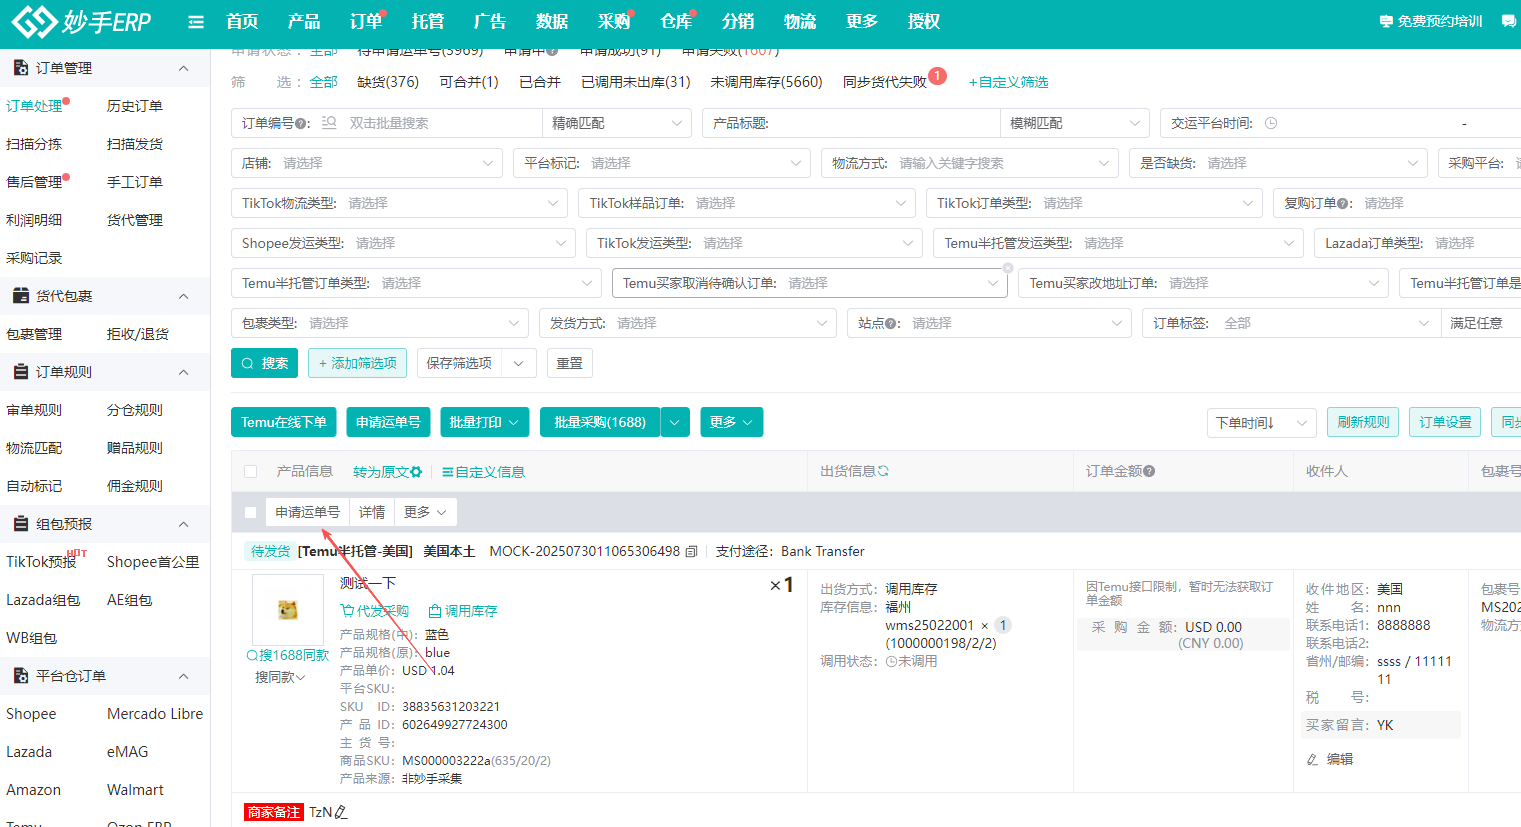This screenshot has width=1521, height=827.
Task: Copy order number MOCK-2025073011065306498 icon
Action: click(x=691, y=551)
